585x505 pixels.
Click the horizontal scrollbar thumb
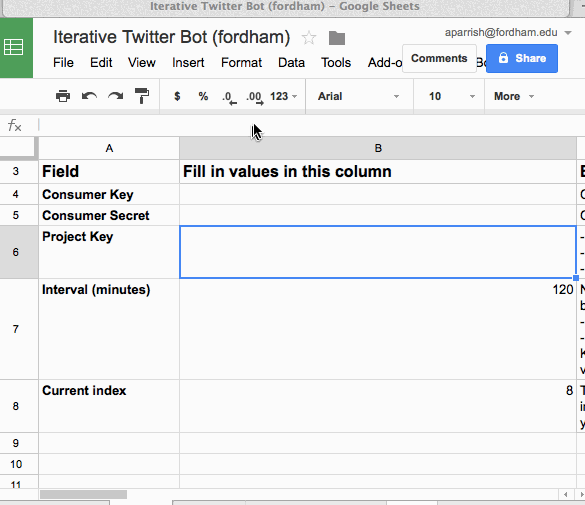(x=83, y=495)
